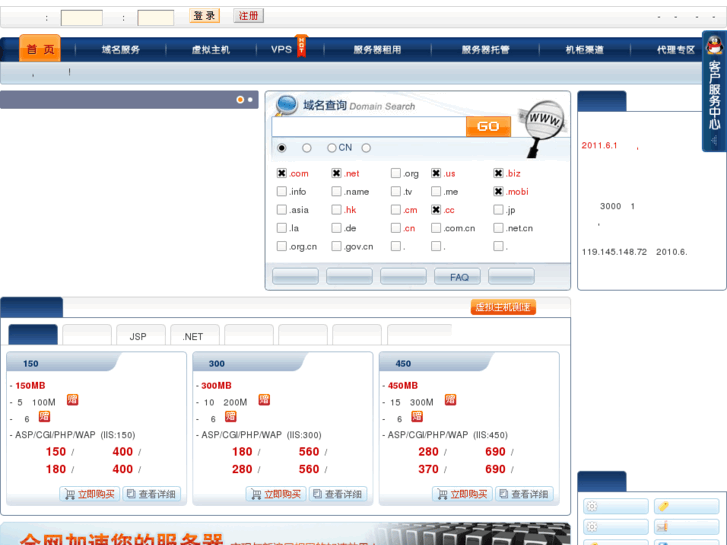
Task: Toggle the .net domain checkbox
Action: pos(337,173)
